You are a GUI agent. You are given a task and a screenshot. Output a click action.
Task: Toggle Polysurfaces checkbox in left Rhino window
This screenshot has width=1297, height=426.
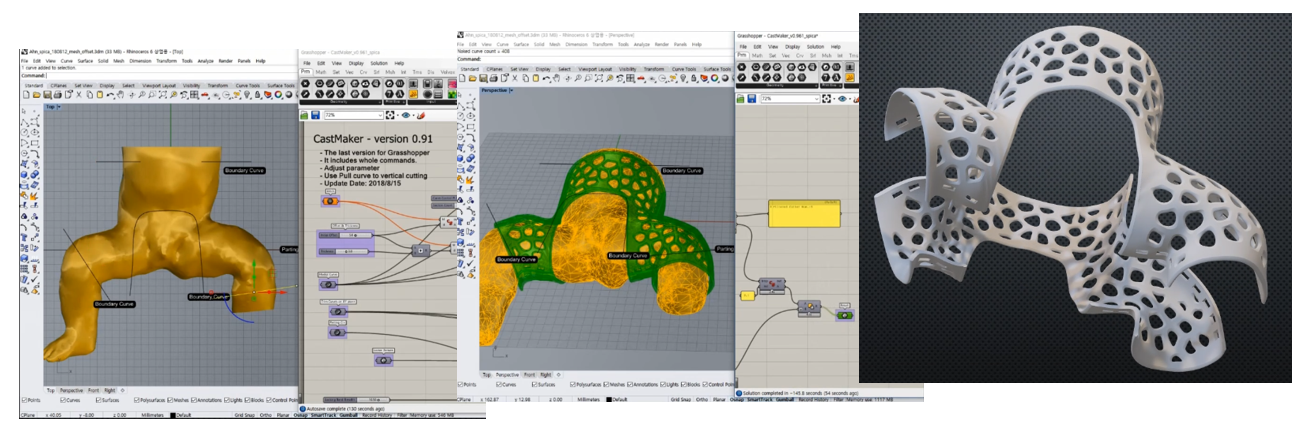[136, 400]
